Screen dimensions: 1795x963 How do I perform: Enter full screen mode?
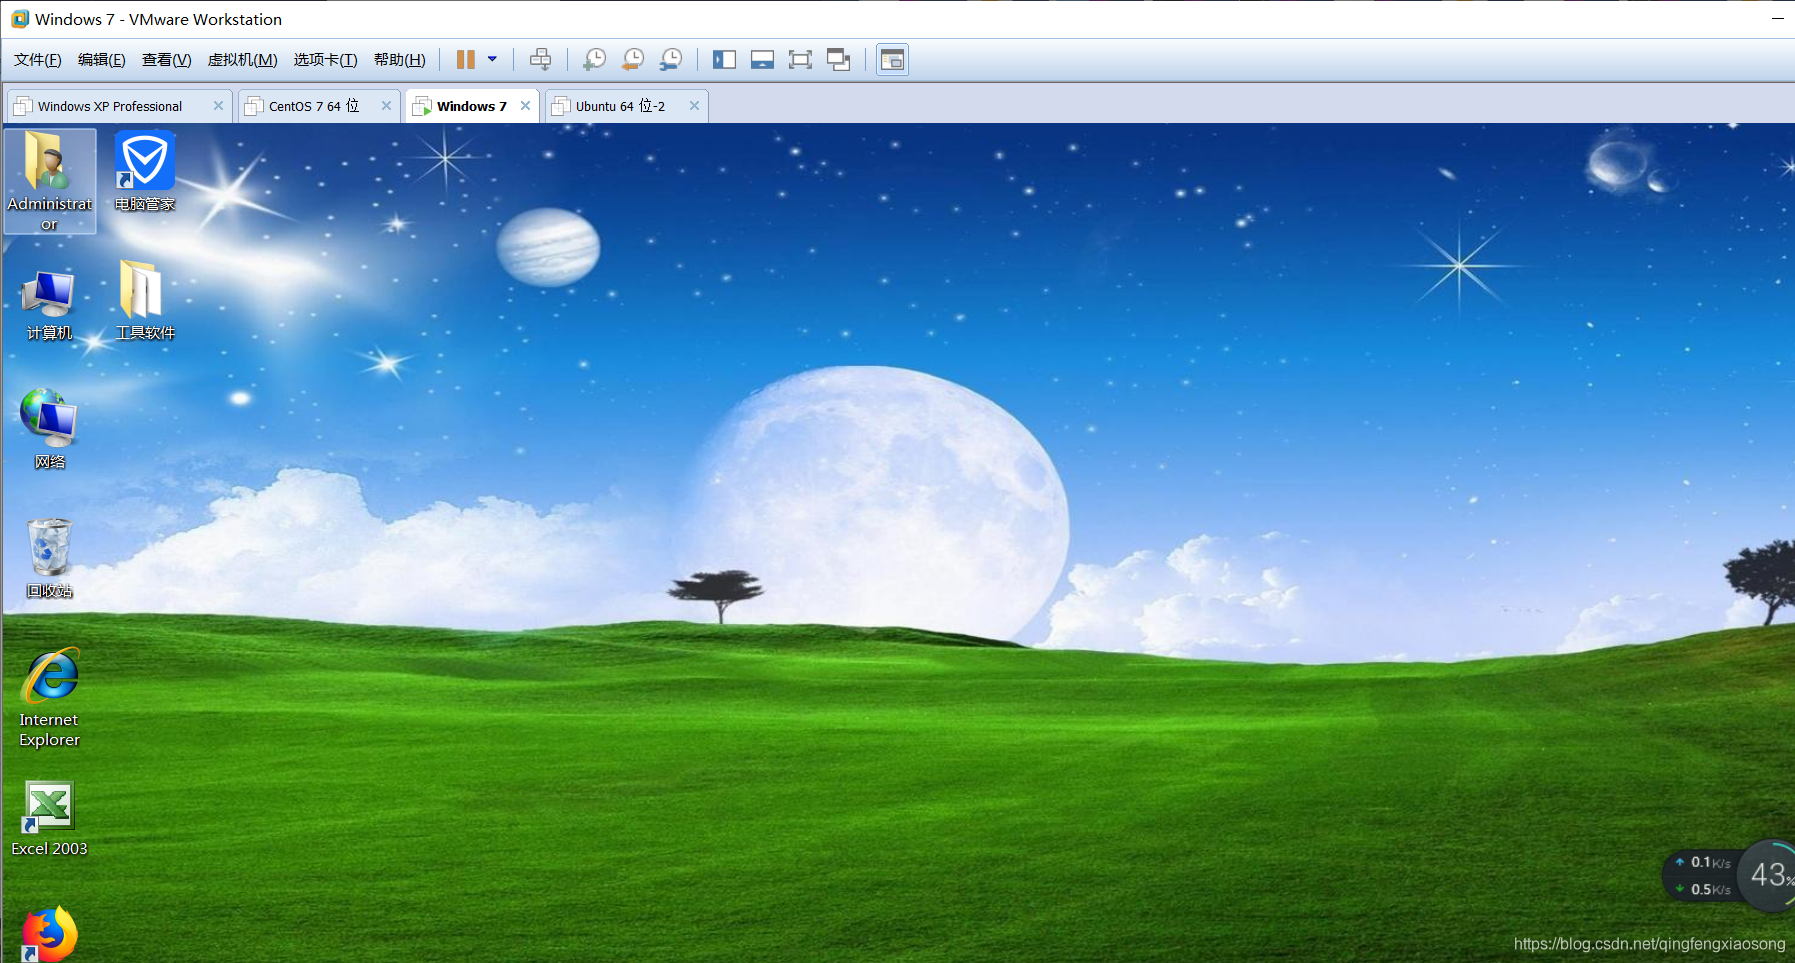[x=800, y=60]
